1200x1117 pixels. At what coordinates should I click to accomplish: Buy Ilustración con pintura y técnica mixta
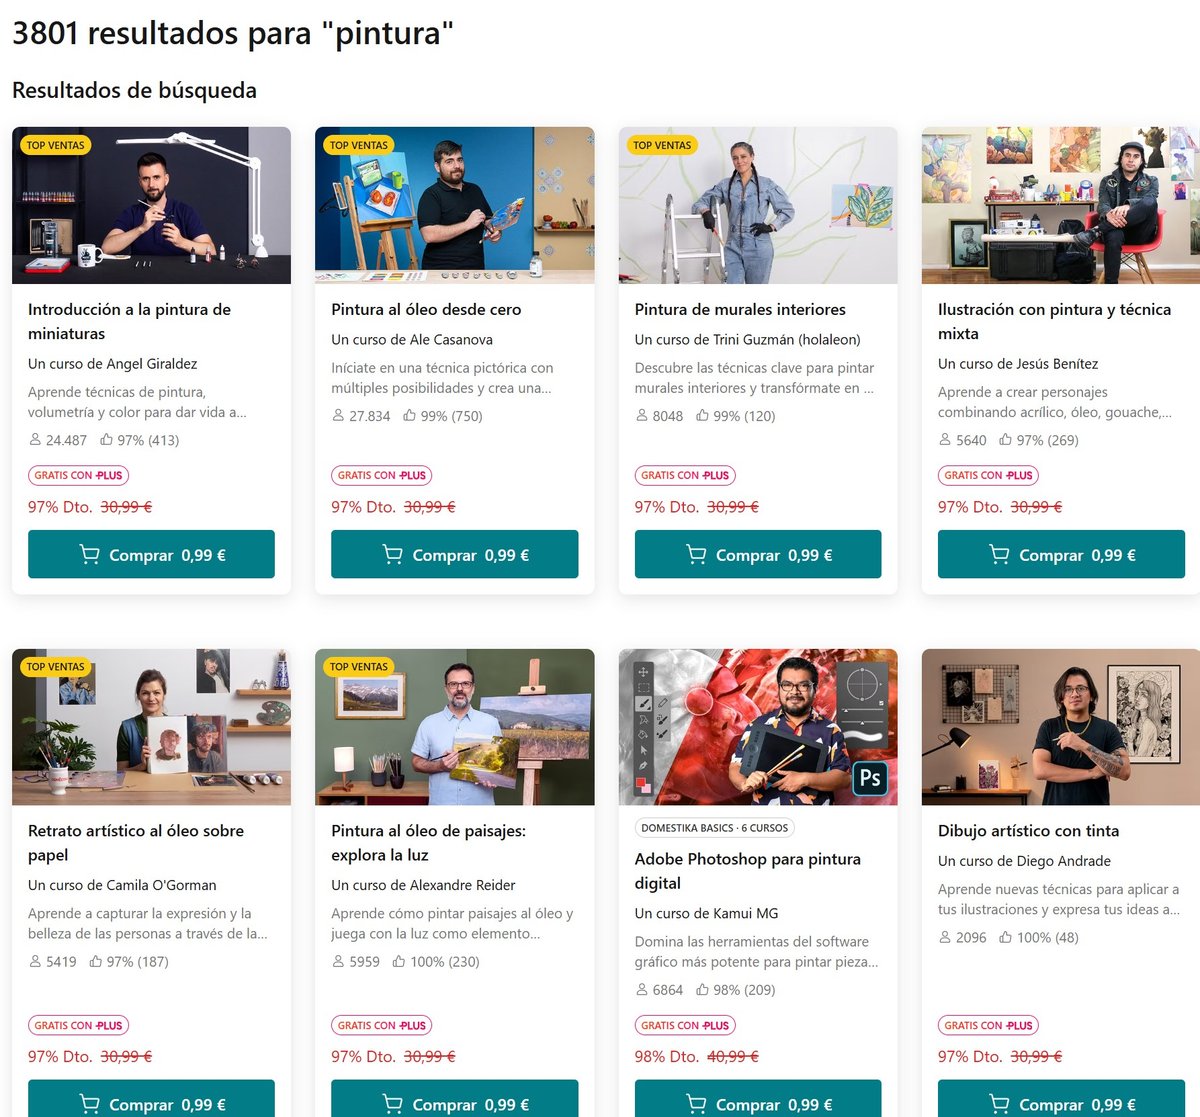[x=1061, y=554]
